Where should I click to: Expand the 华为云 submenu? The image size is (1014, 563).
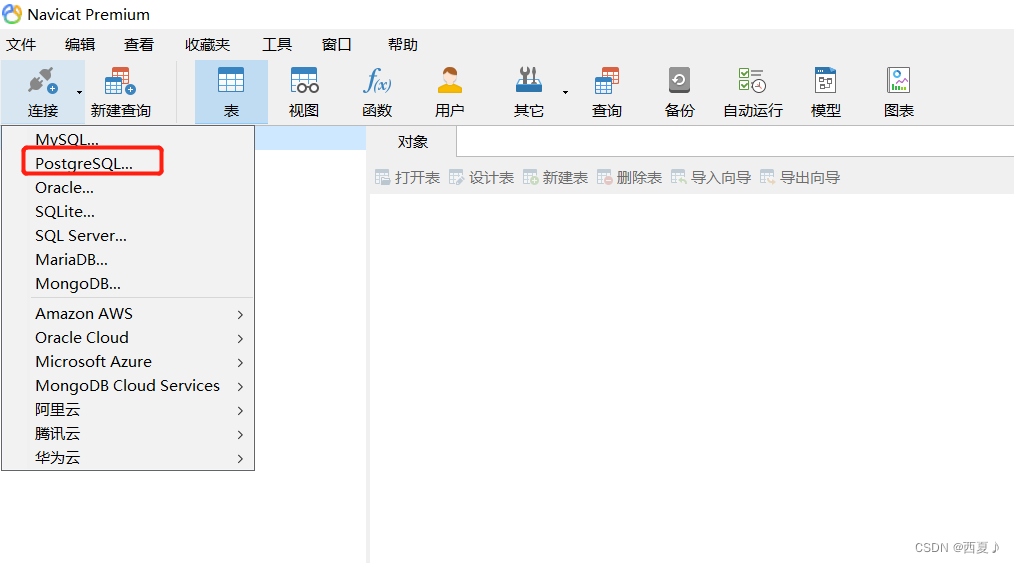point(128,458)
